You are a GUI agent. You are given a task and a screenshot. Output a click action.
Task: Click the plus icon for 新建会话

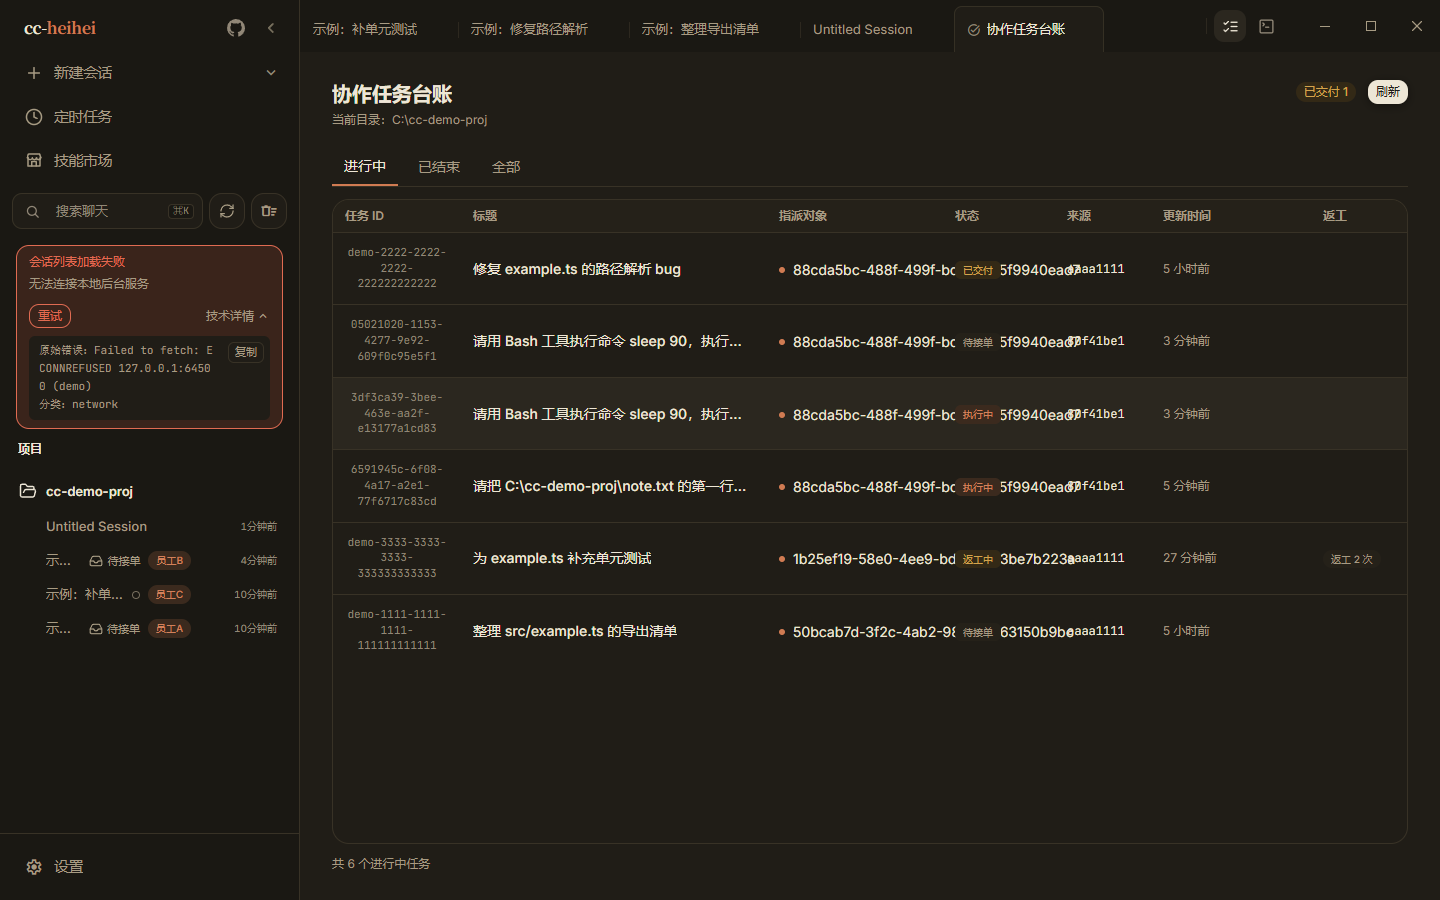[34, 73]
